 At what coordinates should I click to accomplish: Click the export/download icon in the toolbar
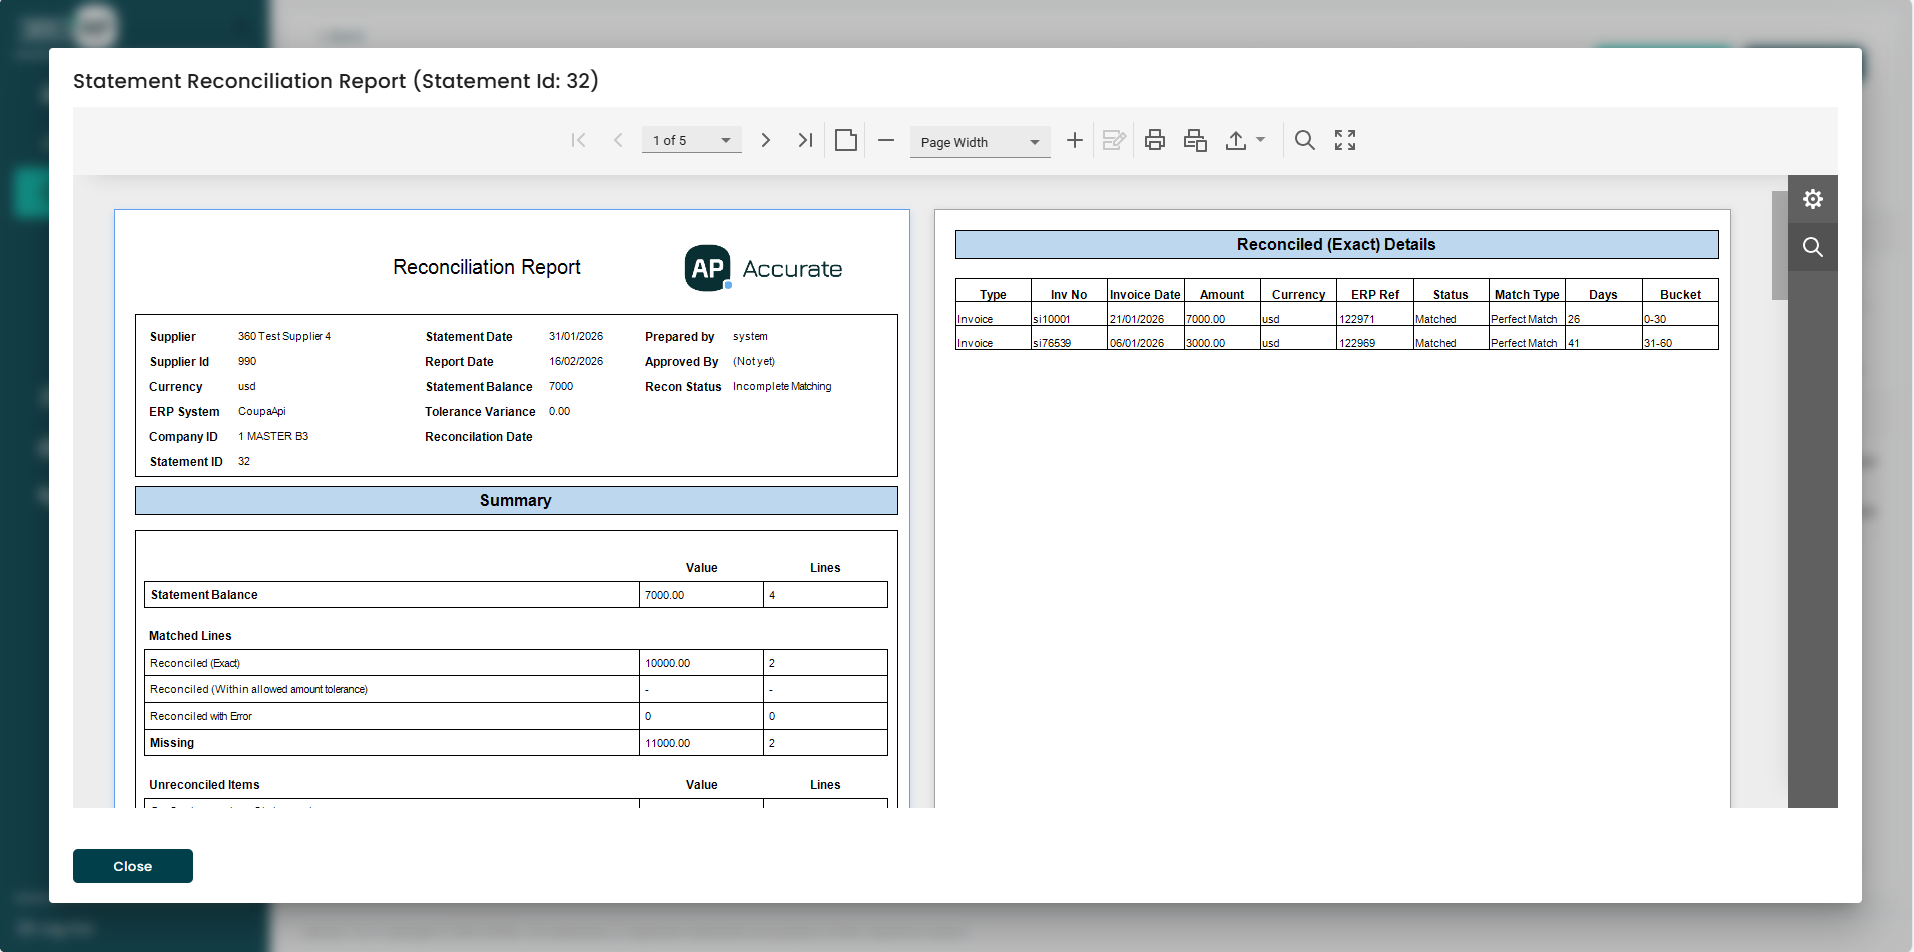click(x=1235, y=140)
